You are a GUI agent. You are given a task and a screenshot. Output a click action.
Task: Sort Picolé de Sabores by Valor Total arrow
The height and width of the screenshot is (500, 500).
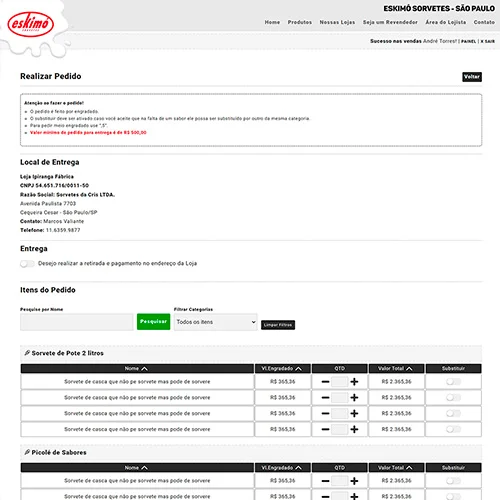point(409,468)
